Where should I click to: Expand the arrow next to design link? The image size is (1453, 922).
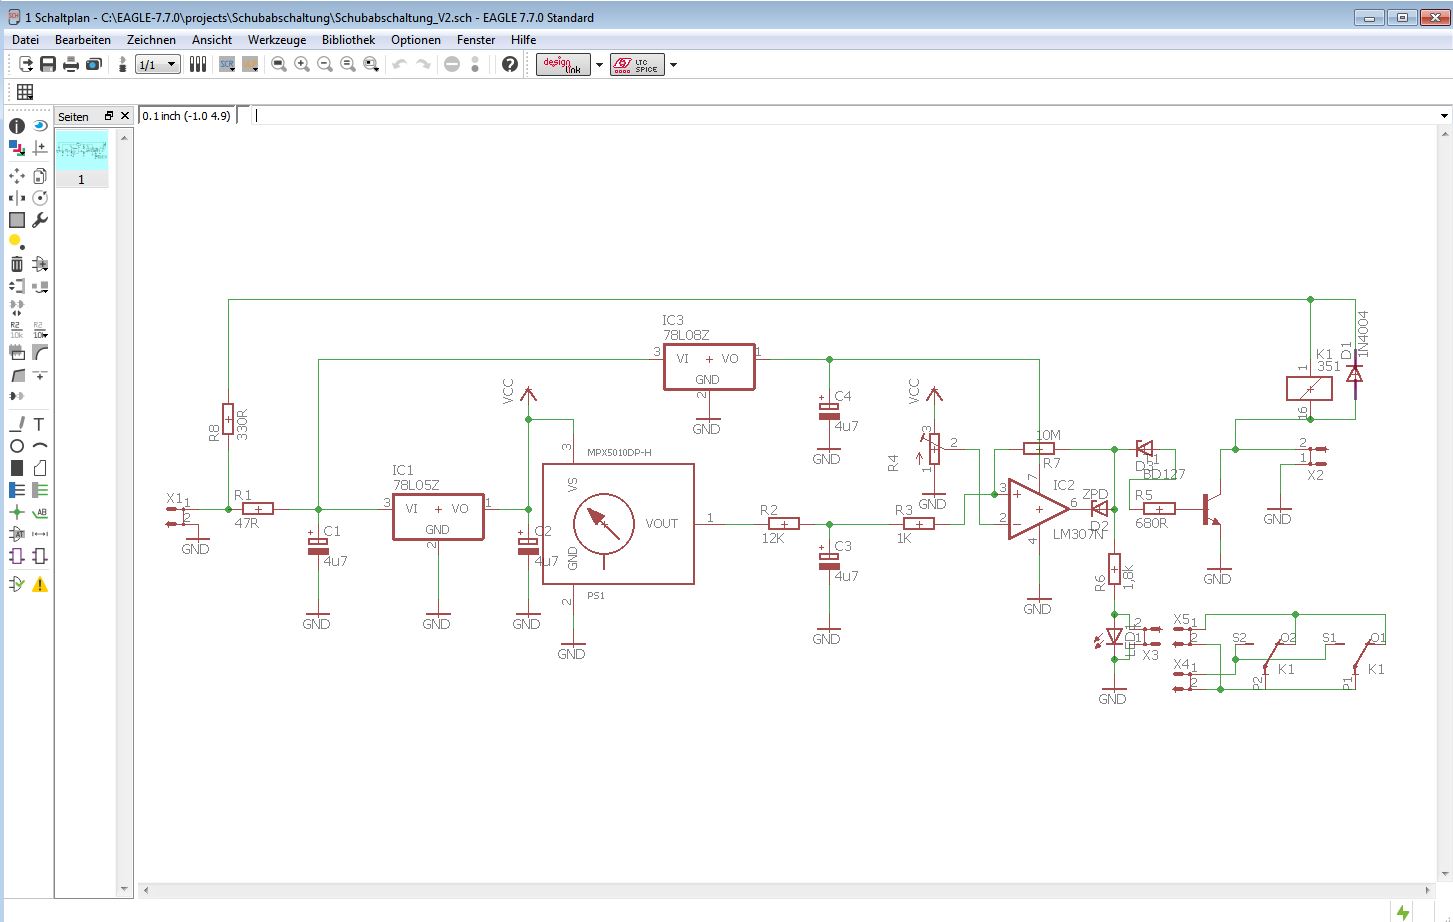point(600,65)
